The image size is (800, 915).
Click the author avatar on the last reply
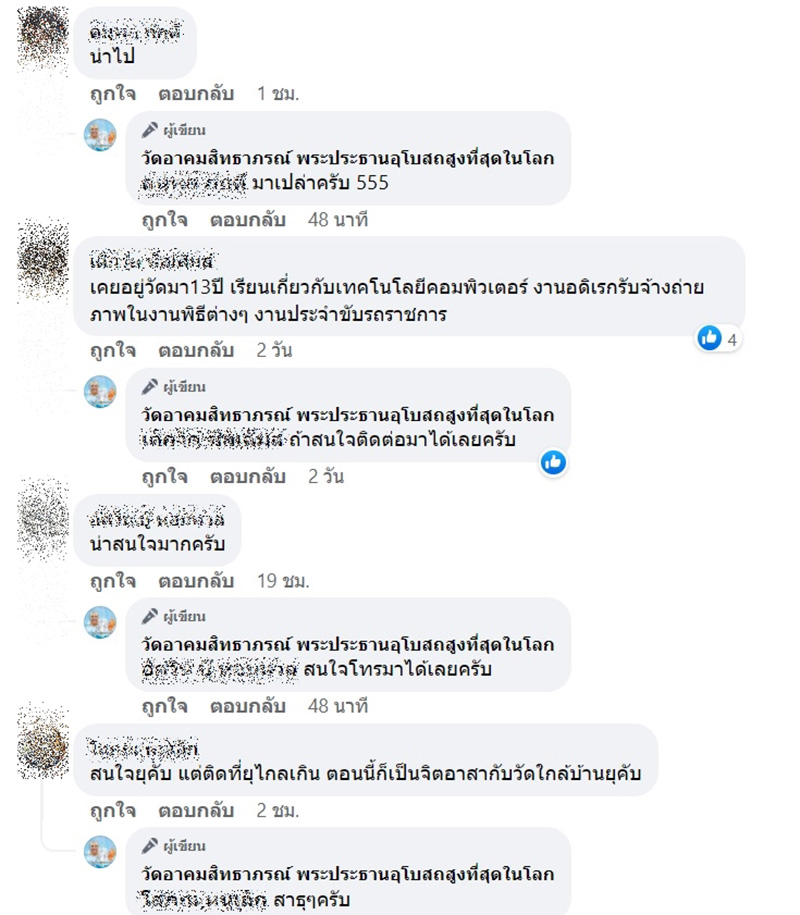coord(100,852)
